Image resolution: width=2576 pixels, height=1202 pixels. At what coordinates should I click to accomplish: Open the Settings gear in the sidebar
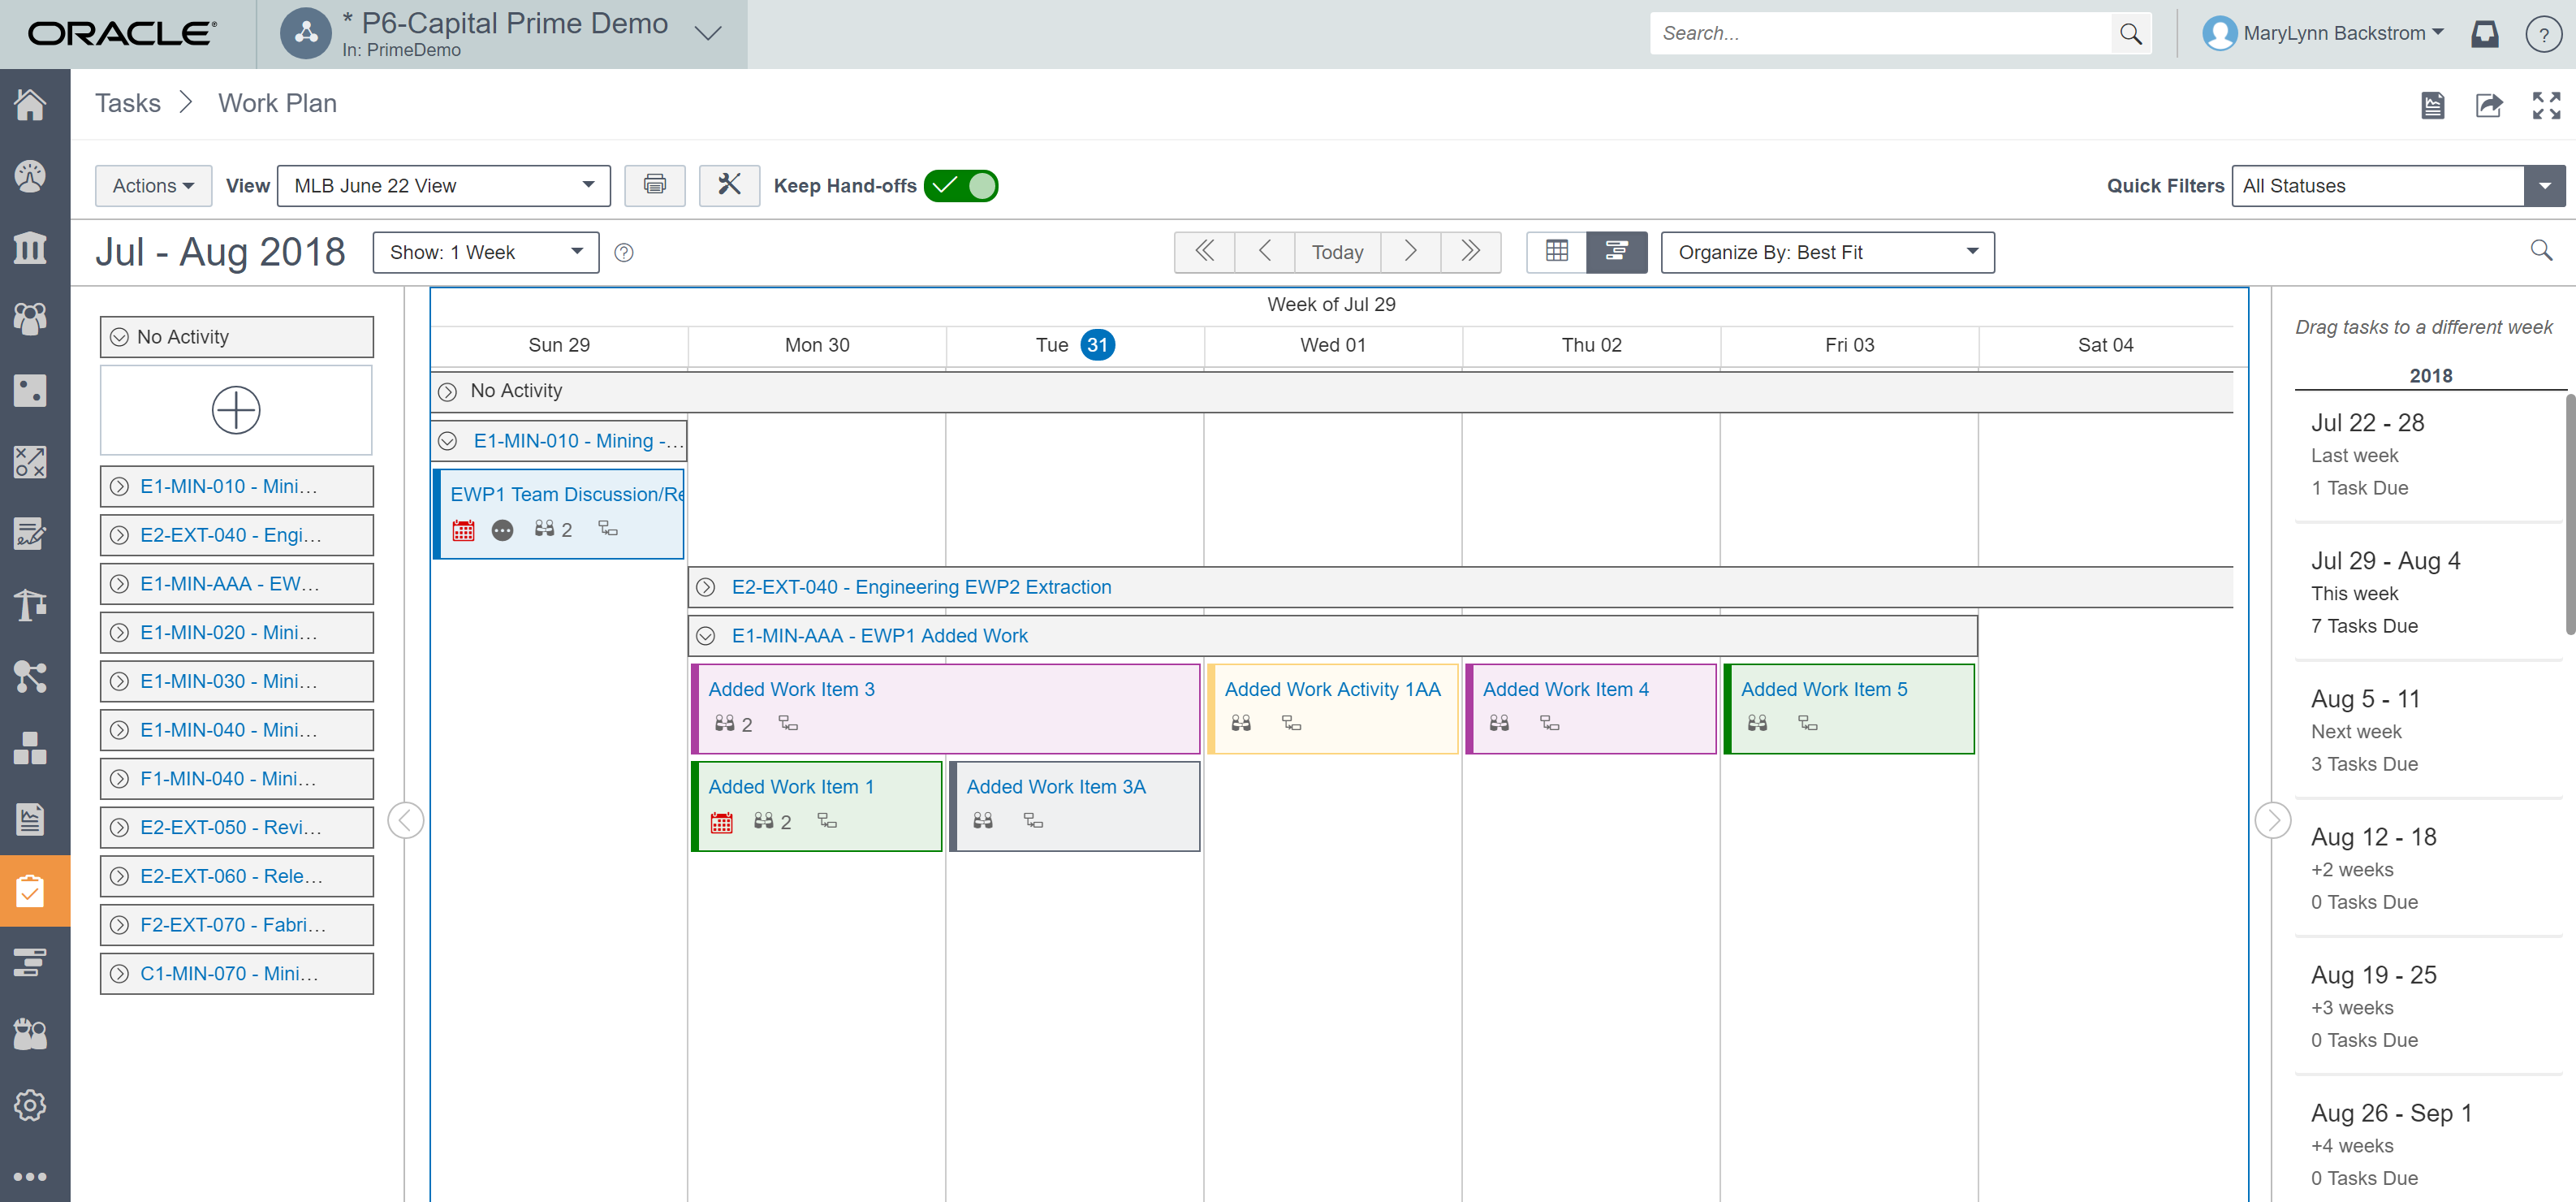point(30,1105)
